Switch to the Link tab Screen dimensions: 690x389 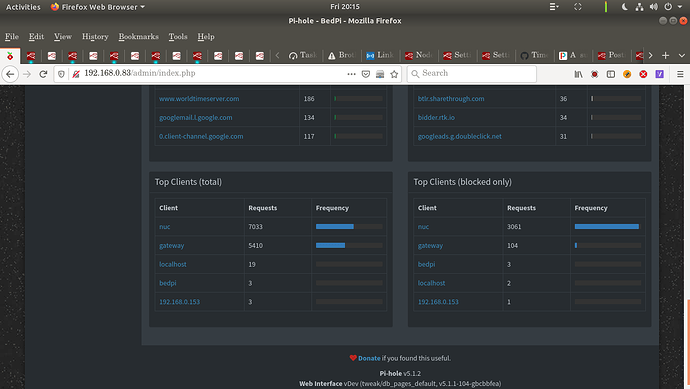380,55
